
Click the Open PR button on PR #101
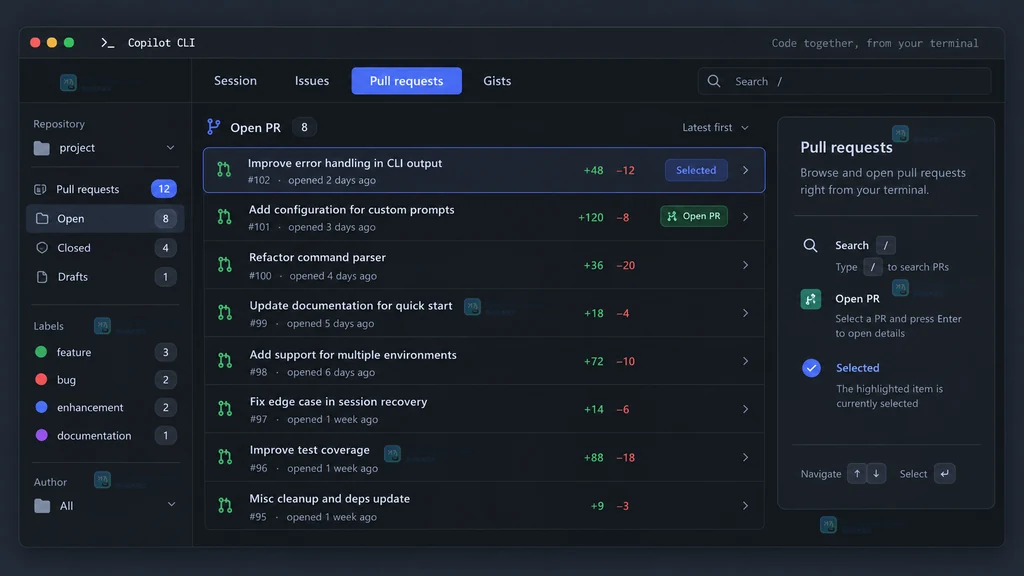(694, 216)
